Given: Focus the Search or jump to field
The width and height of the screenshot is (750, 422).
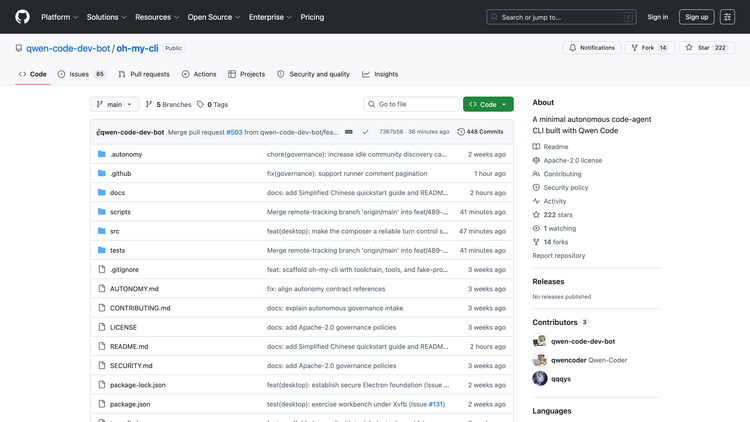Looking at the screenshot, I should pyautogui.click(x=561, y=17).
